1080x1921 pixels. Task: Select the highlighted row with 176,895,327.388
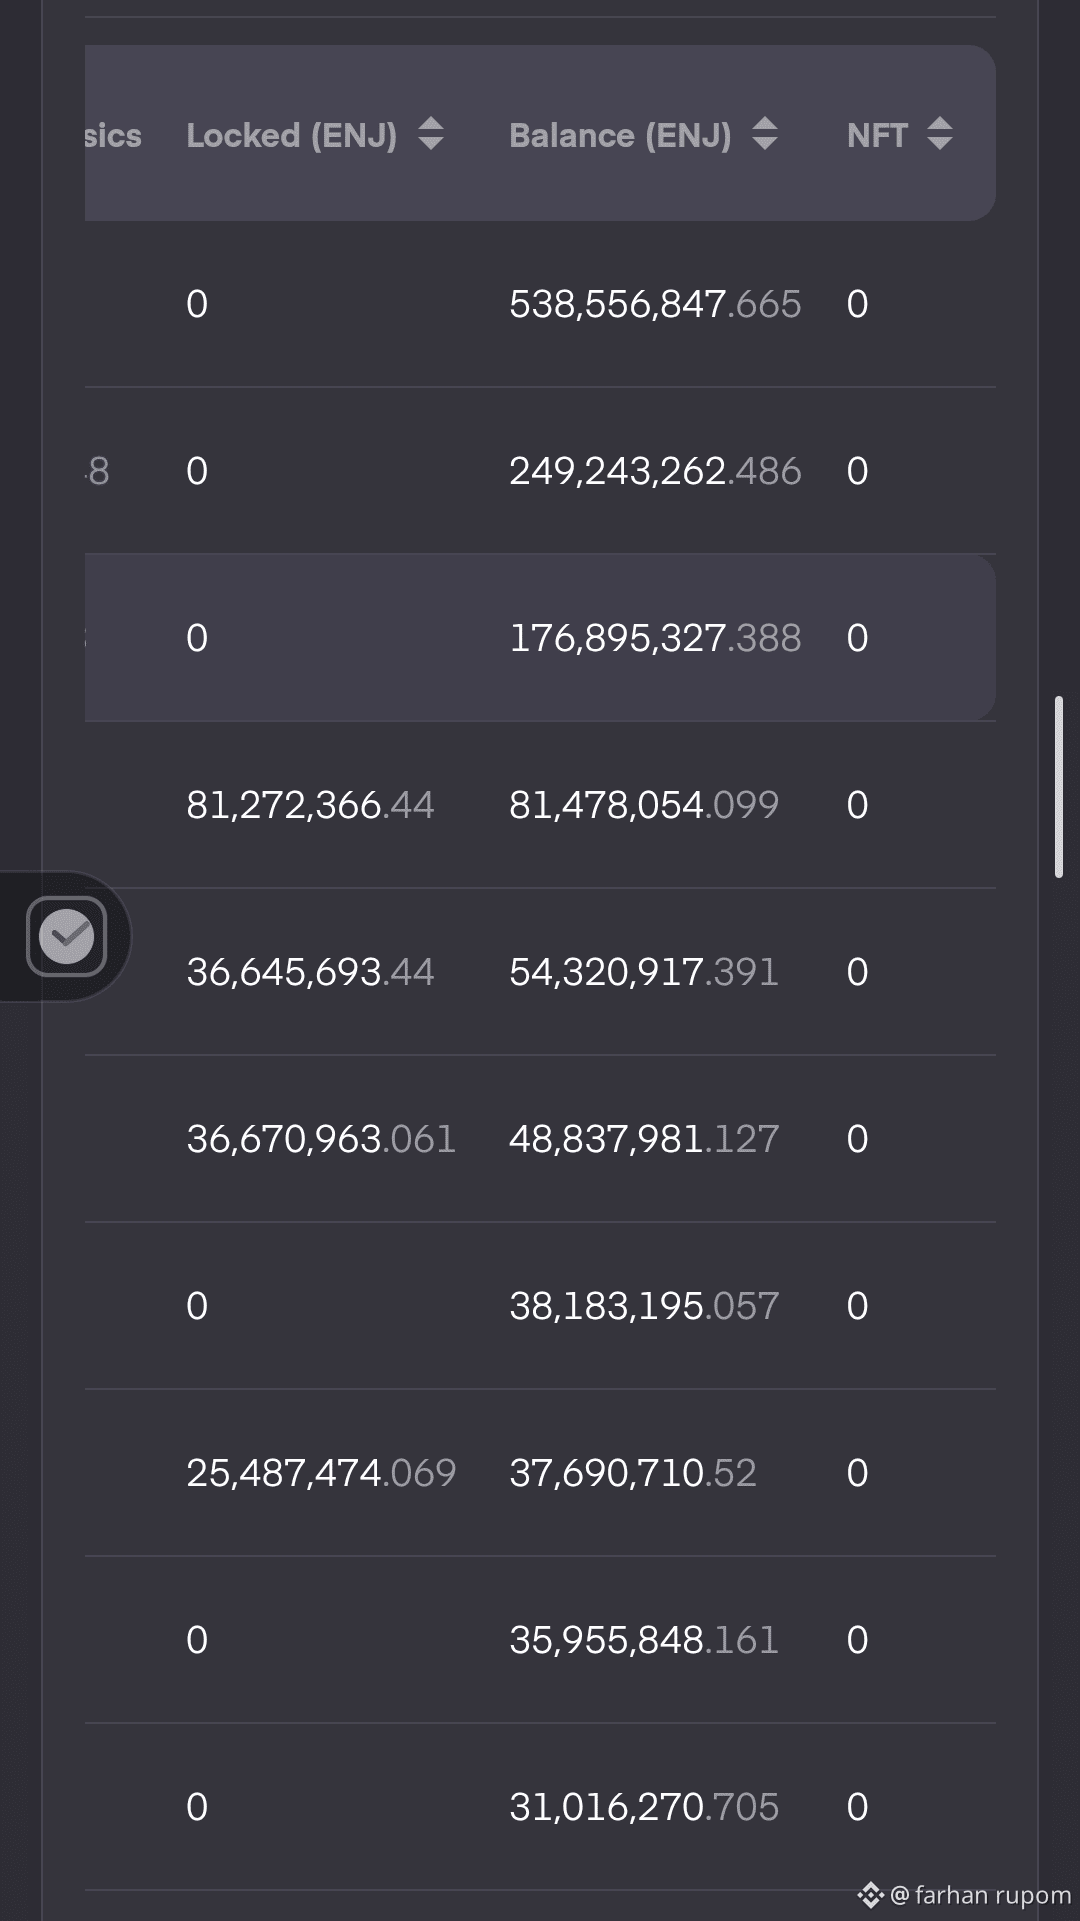[x=540, y=638]
